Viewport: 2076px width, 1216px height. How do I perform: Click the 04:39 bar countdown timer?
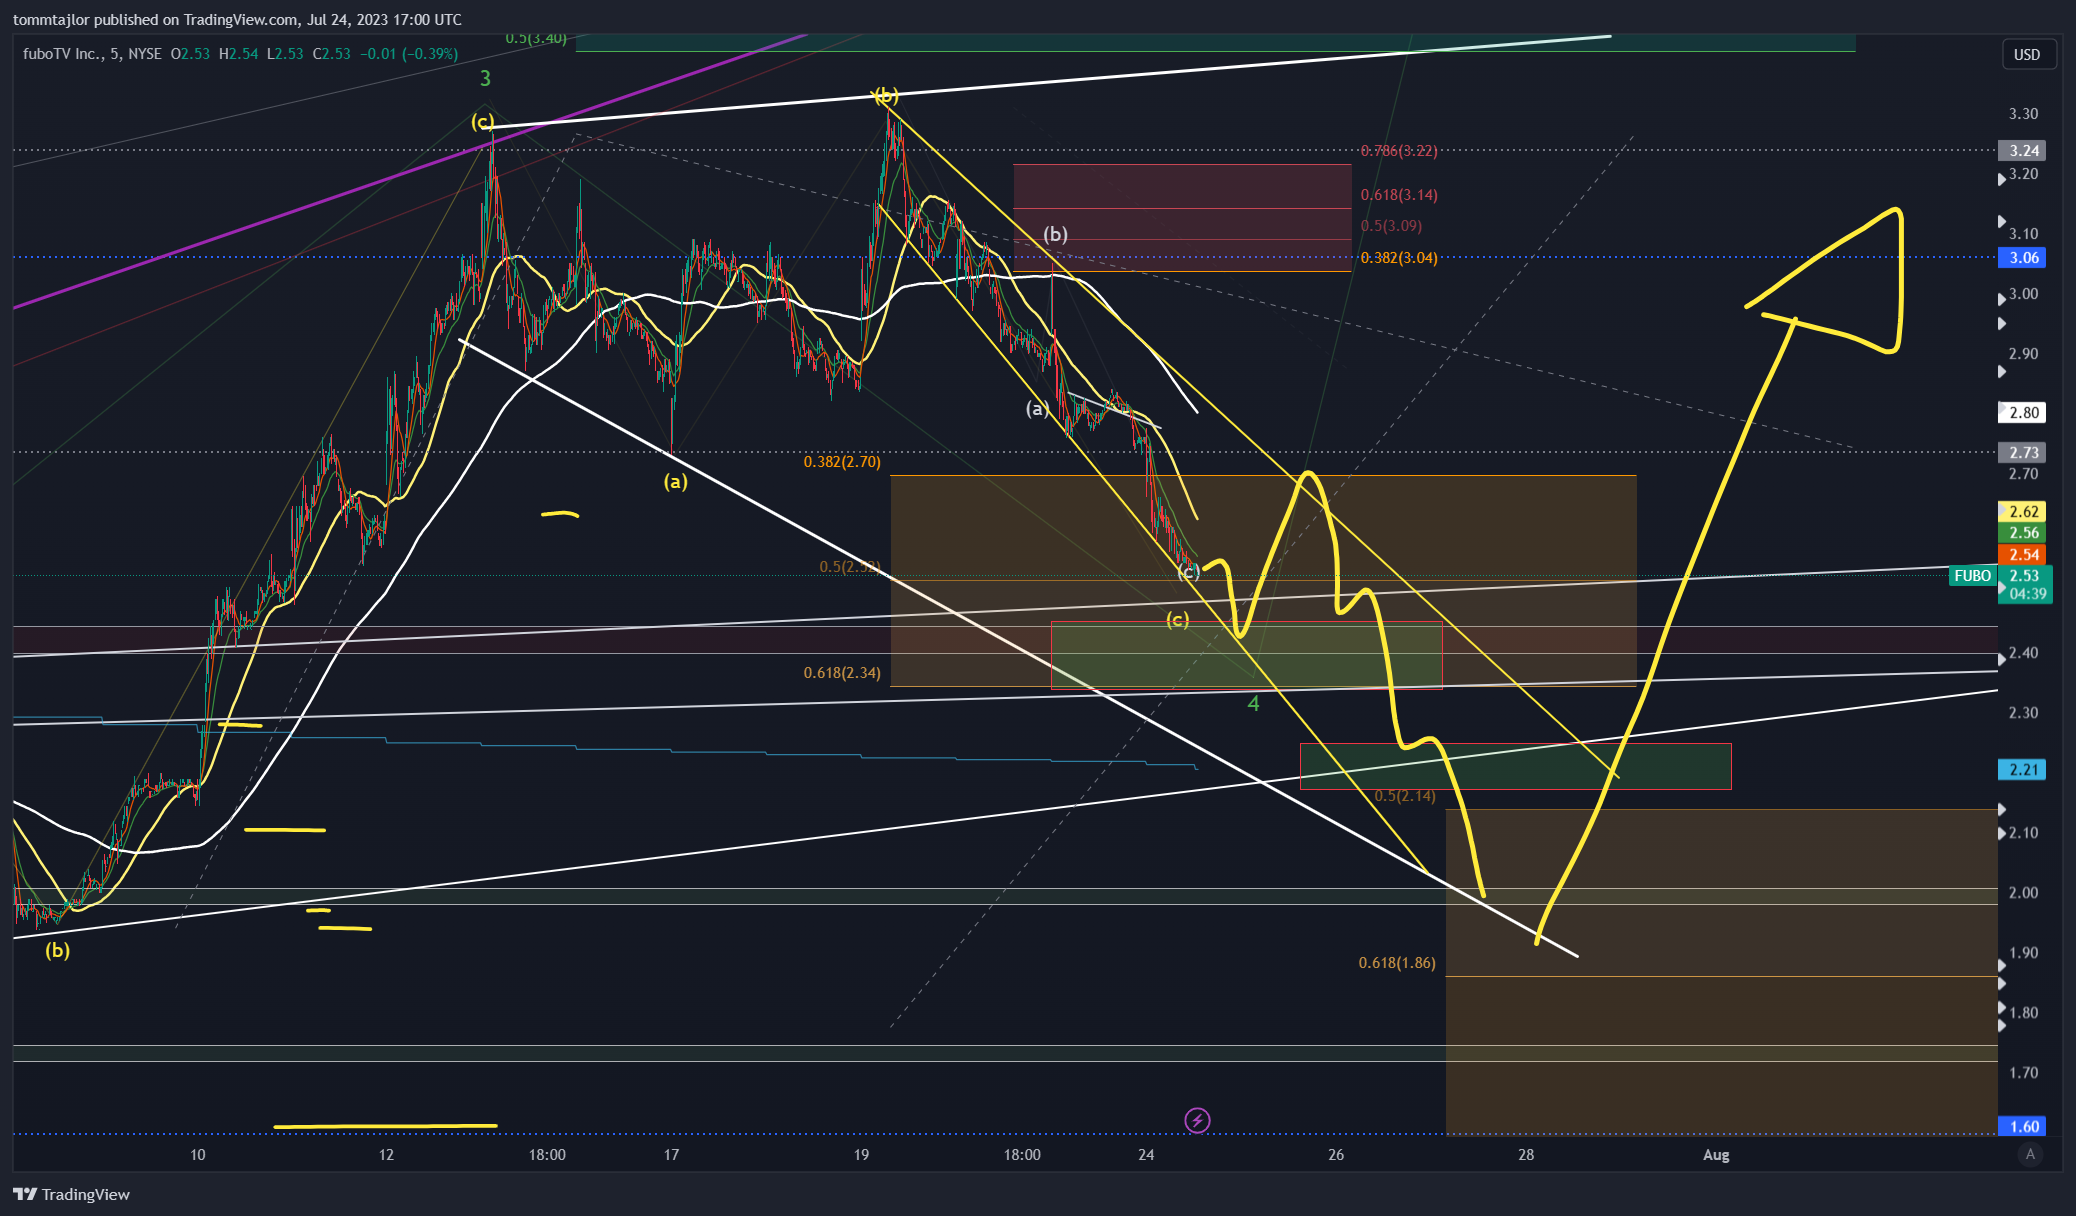pos(2027,594)
